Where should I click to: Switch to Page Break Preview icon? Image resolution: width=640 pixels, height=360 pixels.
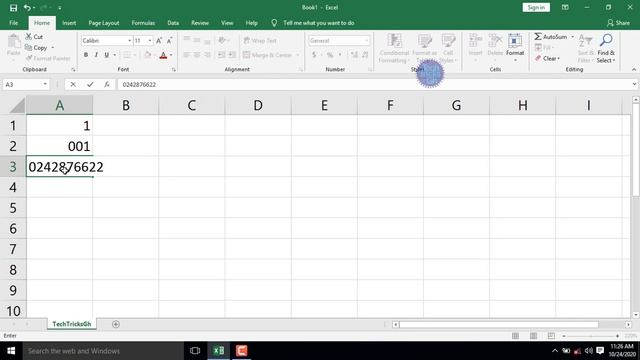pos(551,336)
